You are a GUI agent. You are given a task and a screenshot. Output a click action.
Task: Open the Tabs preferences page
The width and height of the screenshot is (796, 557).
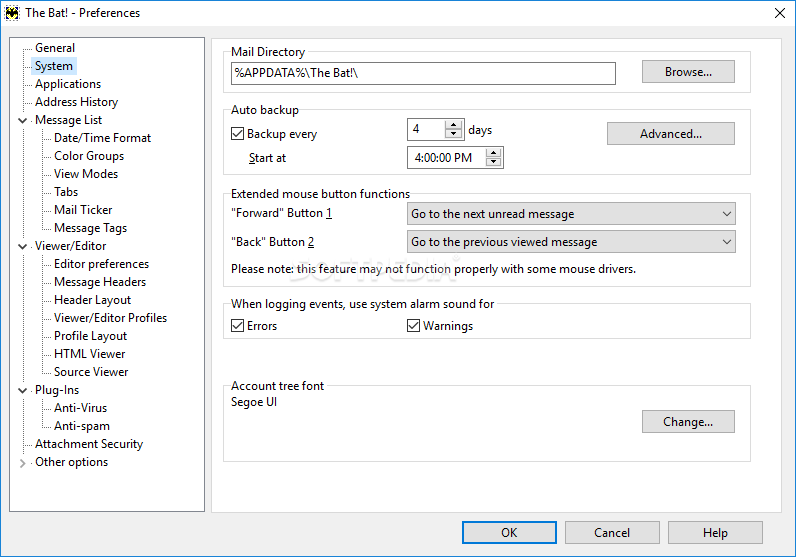click(x=66, y=192)
